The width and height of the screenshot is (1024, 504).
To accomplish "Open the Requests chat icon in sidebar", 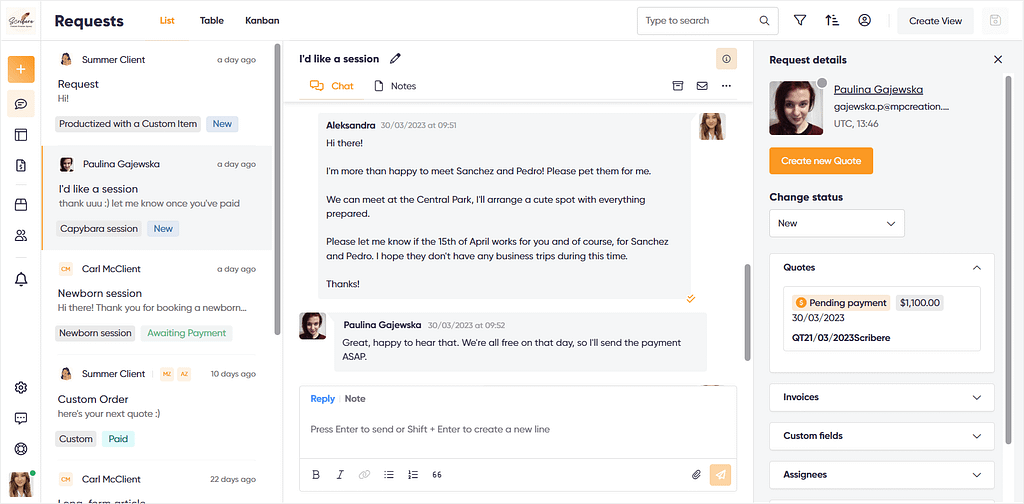I will pos(21,104).
